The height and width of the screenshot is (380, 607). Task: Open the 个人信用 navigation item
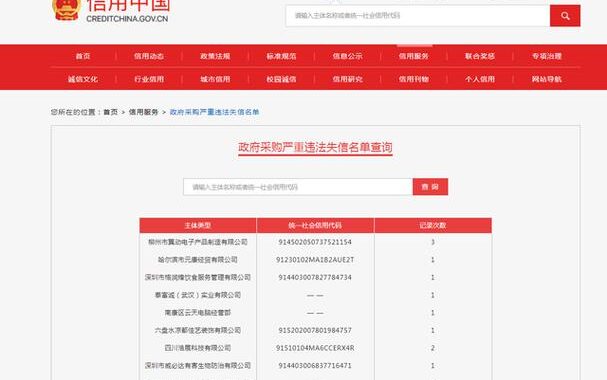[480, 79]
